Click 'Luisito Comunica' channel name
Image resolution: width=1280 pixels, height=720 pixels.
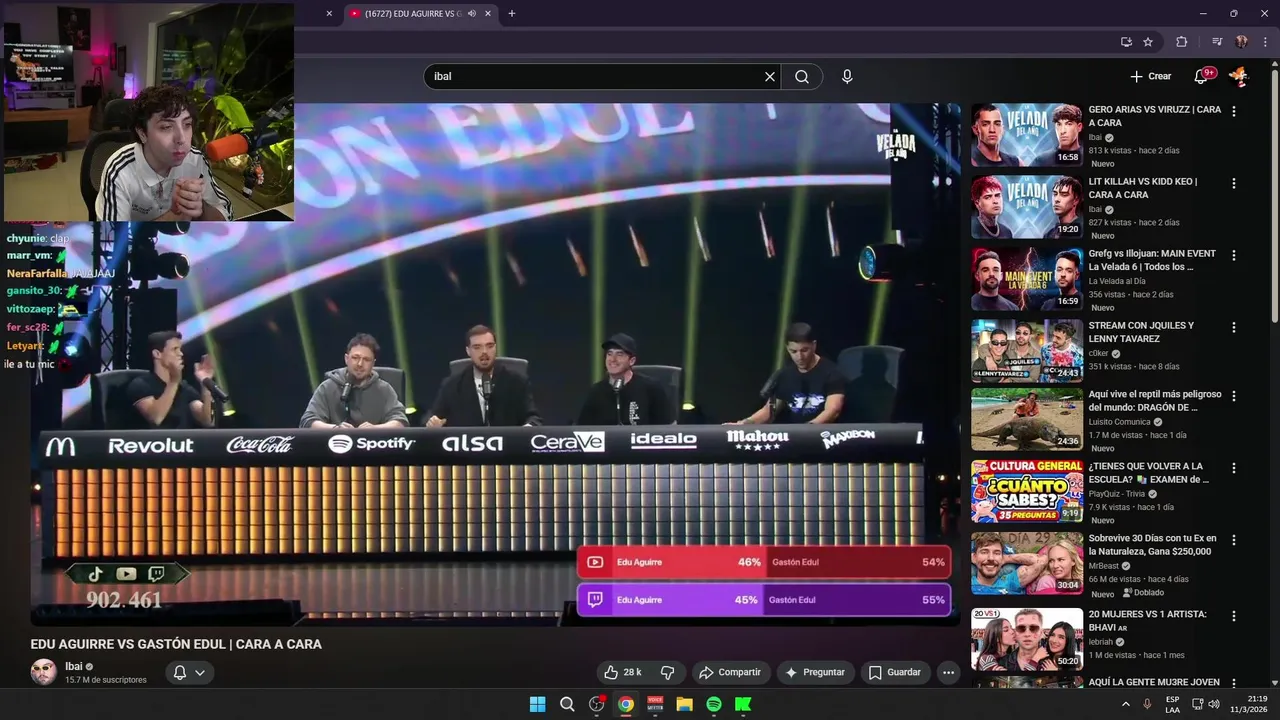coord(1119,422)
